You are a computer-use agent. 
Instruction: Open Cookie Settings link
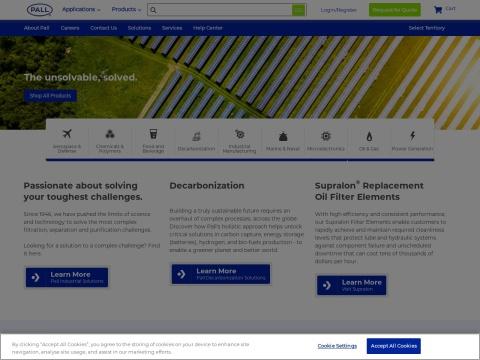337,346
